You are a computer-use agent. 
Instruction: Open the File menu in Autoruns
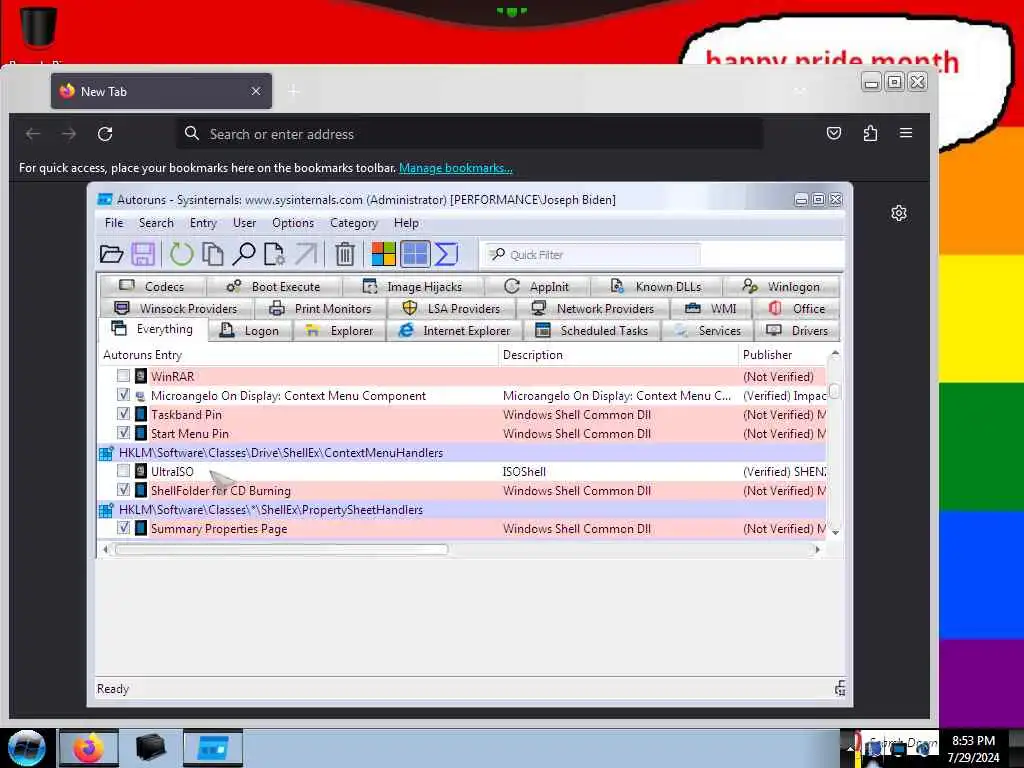pyautogui.click(x=114, y=223)
